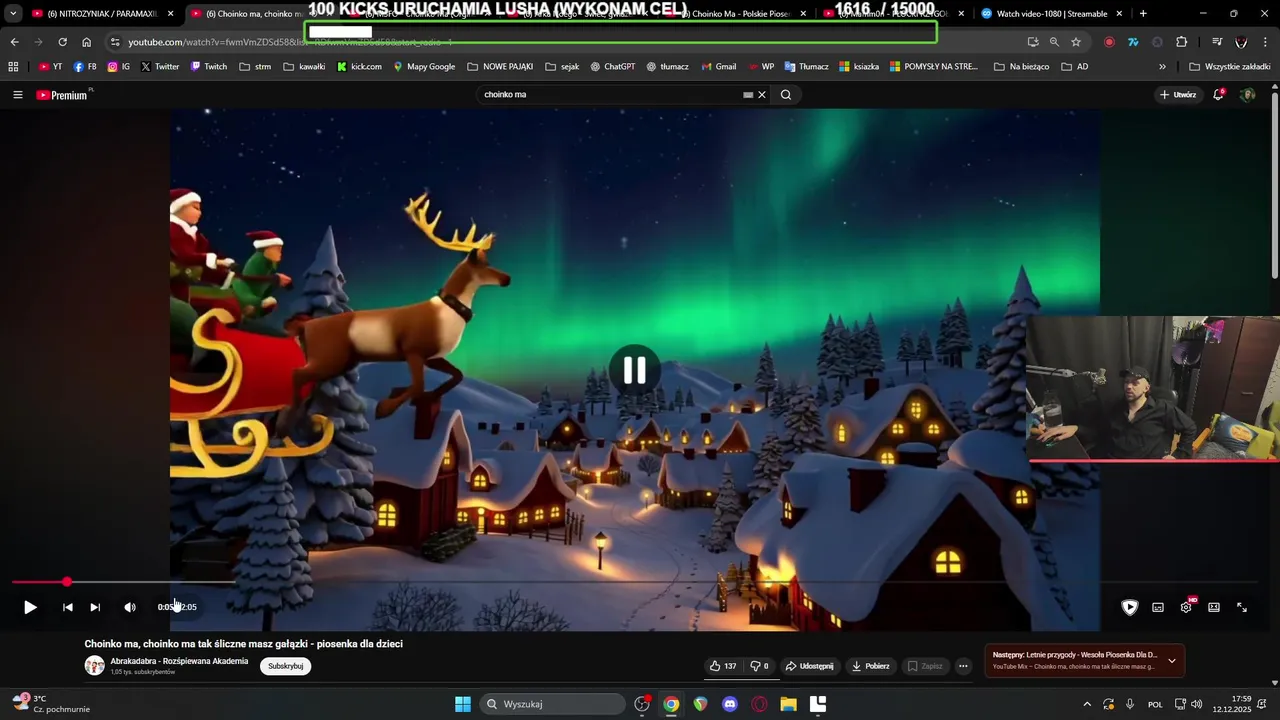Open File Explorer from the taskbar
The image size is (1280, 720).
(x=788, y=704)
